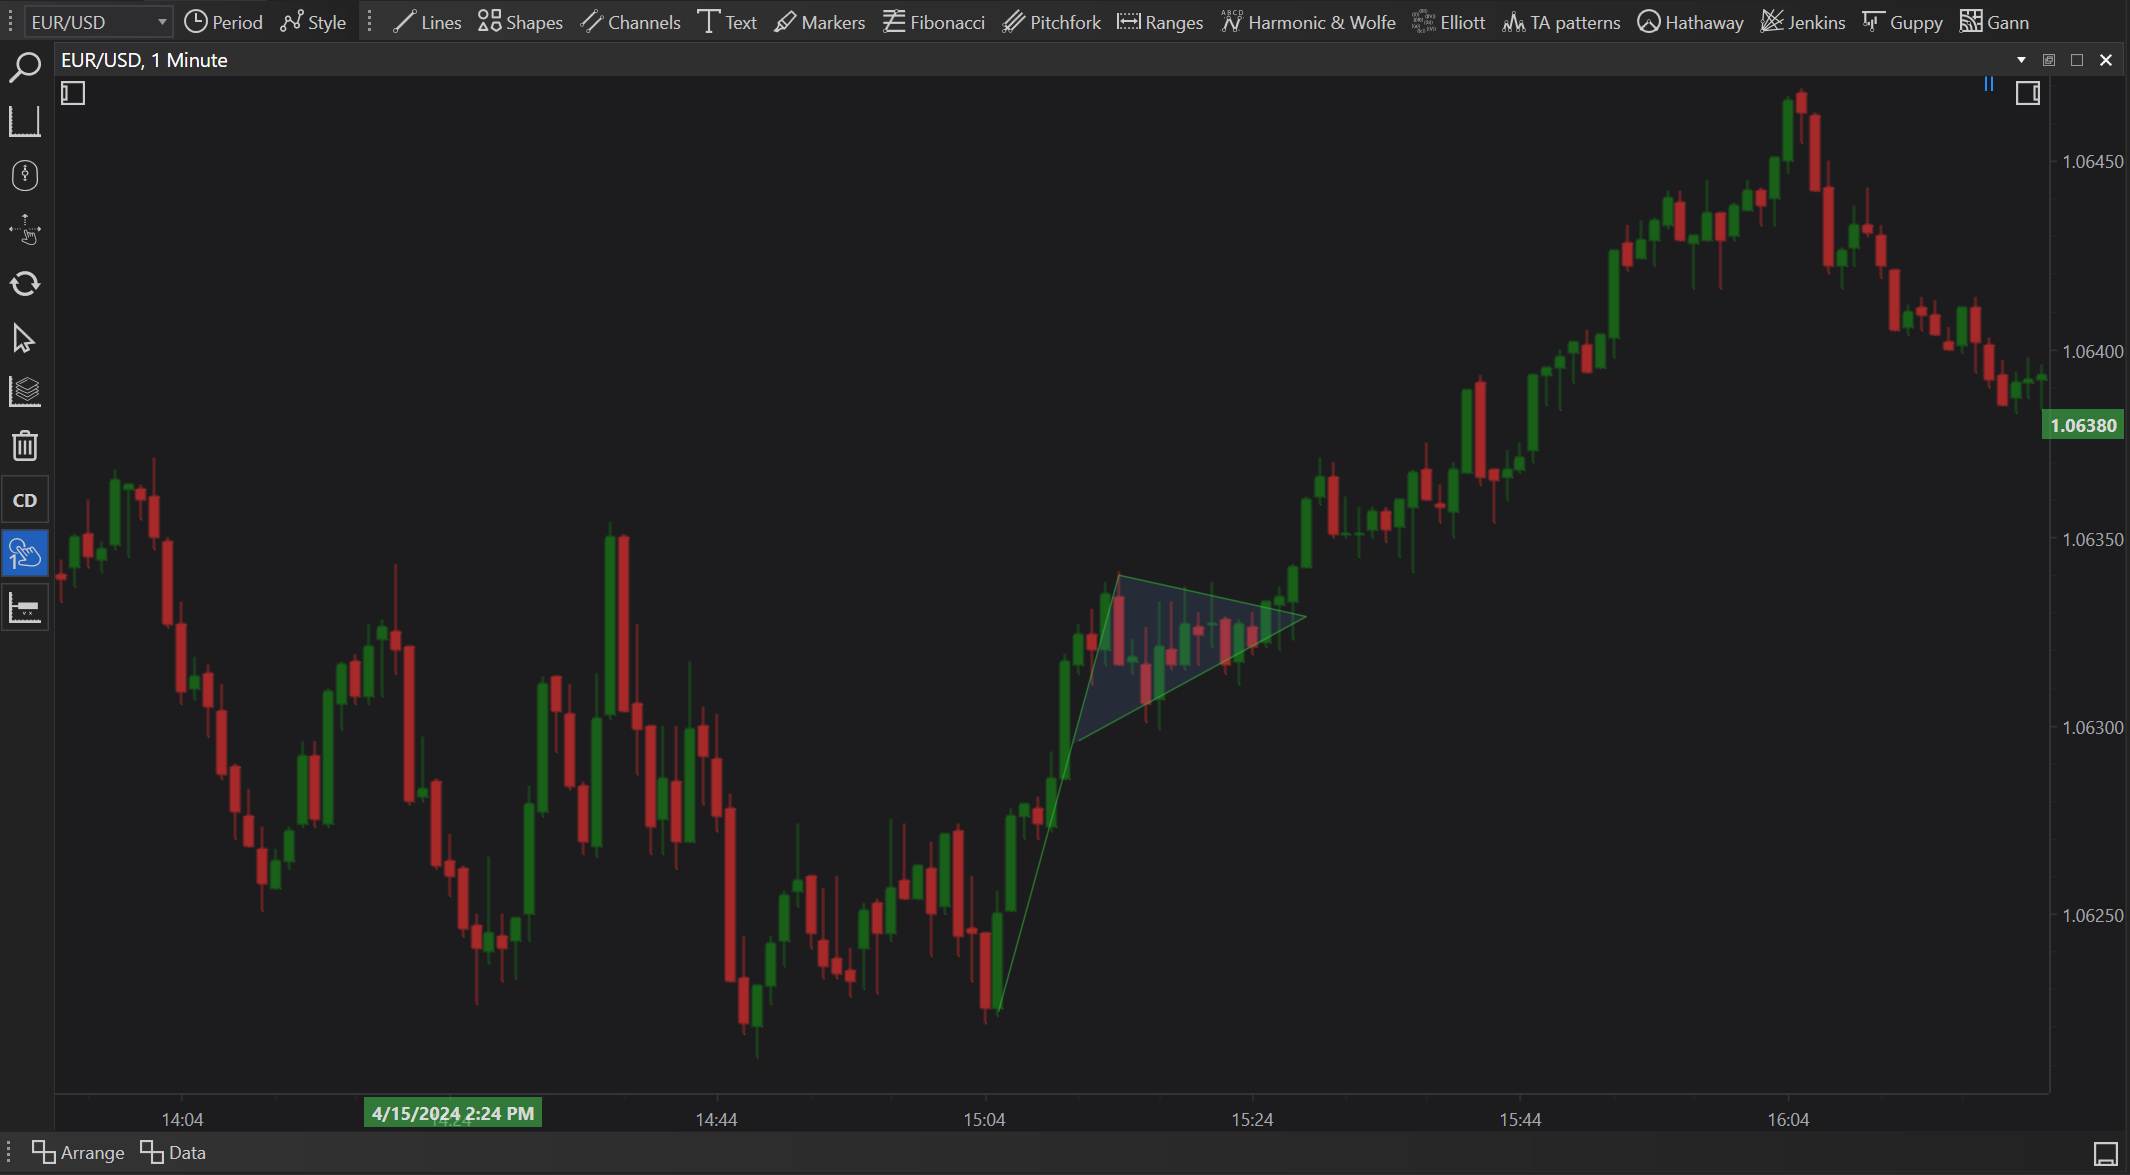Click the Data button
Image resolution: width=2130 pixels, height=1175 pixels.
(174, 1152)
